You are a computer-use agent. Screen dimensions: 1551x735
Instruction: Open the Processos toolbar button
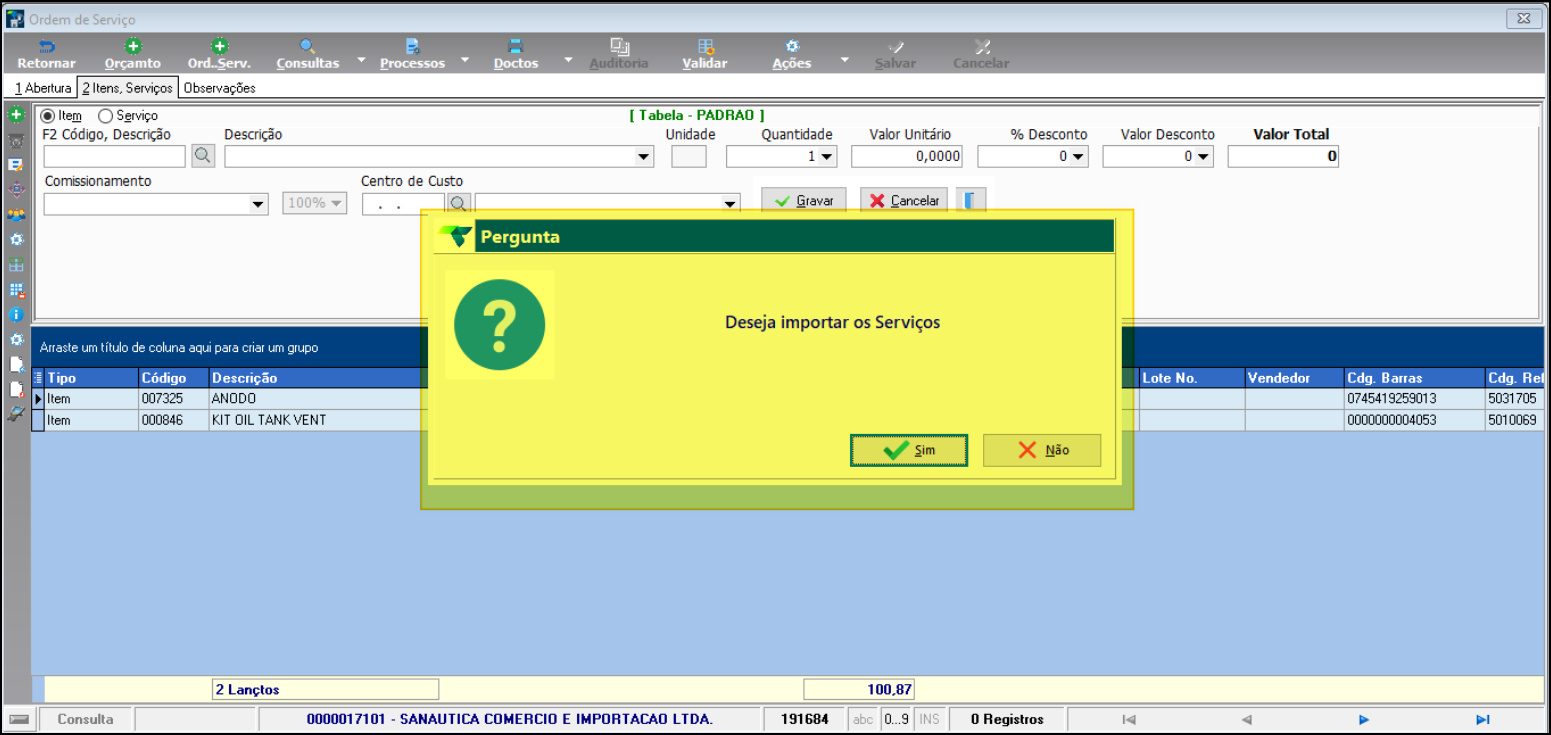412,54
